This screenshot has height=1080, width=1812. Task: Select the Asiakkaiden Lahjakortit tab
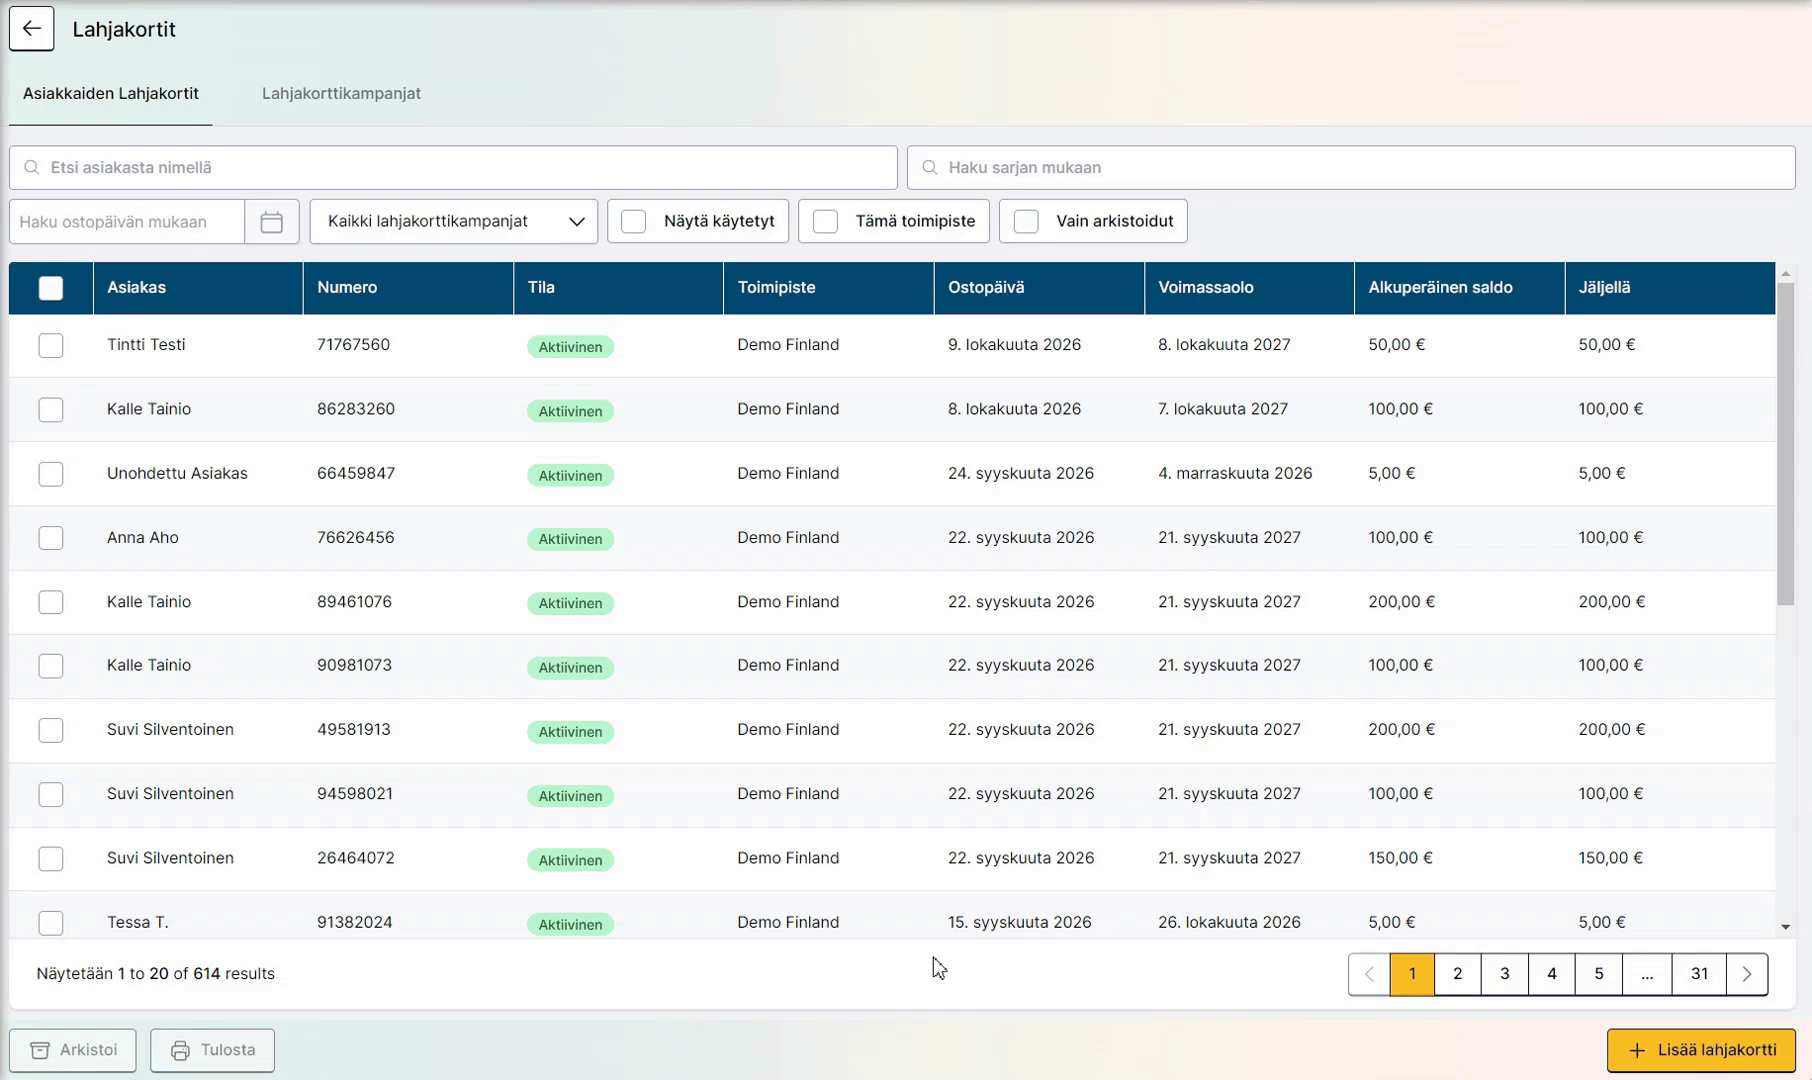pyautogui.click(x=111, y=93)
